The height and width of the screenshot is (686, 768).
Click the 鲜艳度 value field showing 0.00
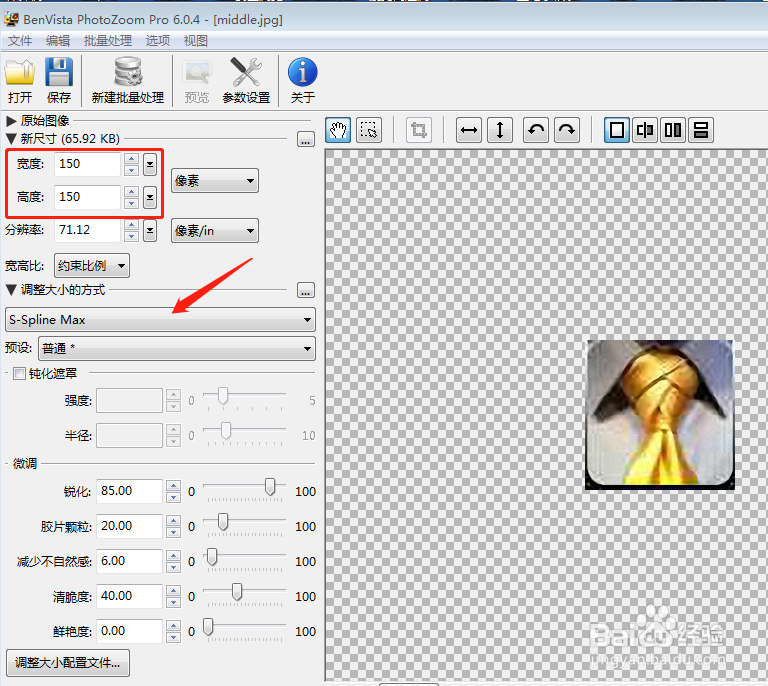tap(129, 631)
